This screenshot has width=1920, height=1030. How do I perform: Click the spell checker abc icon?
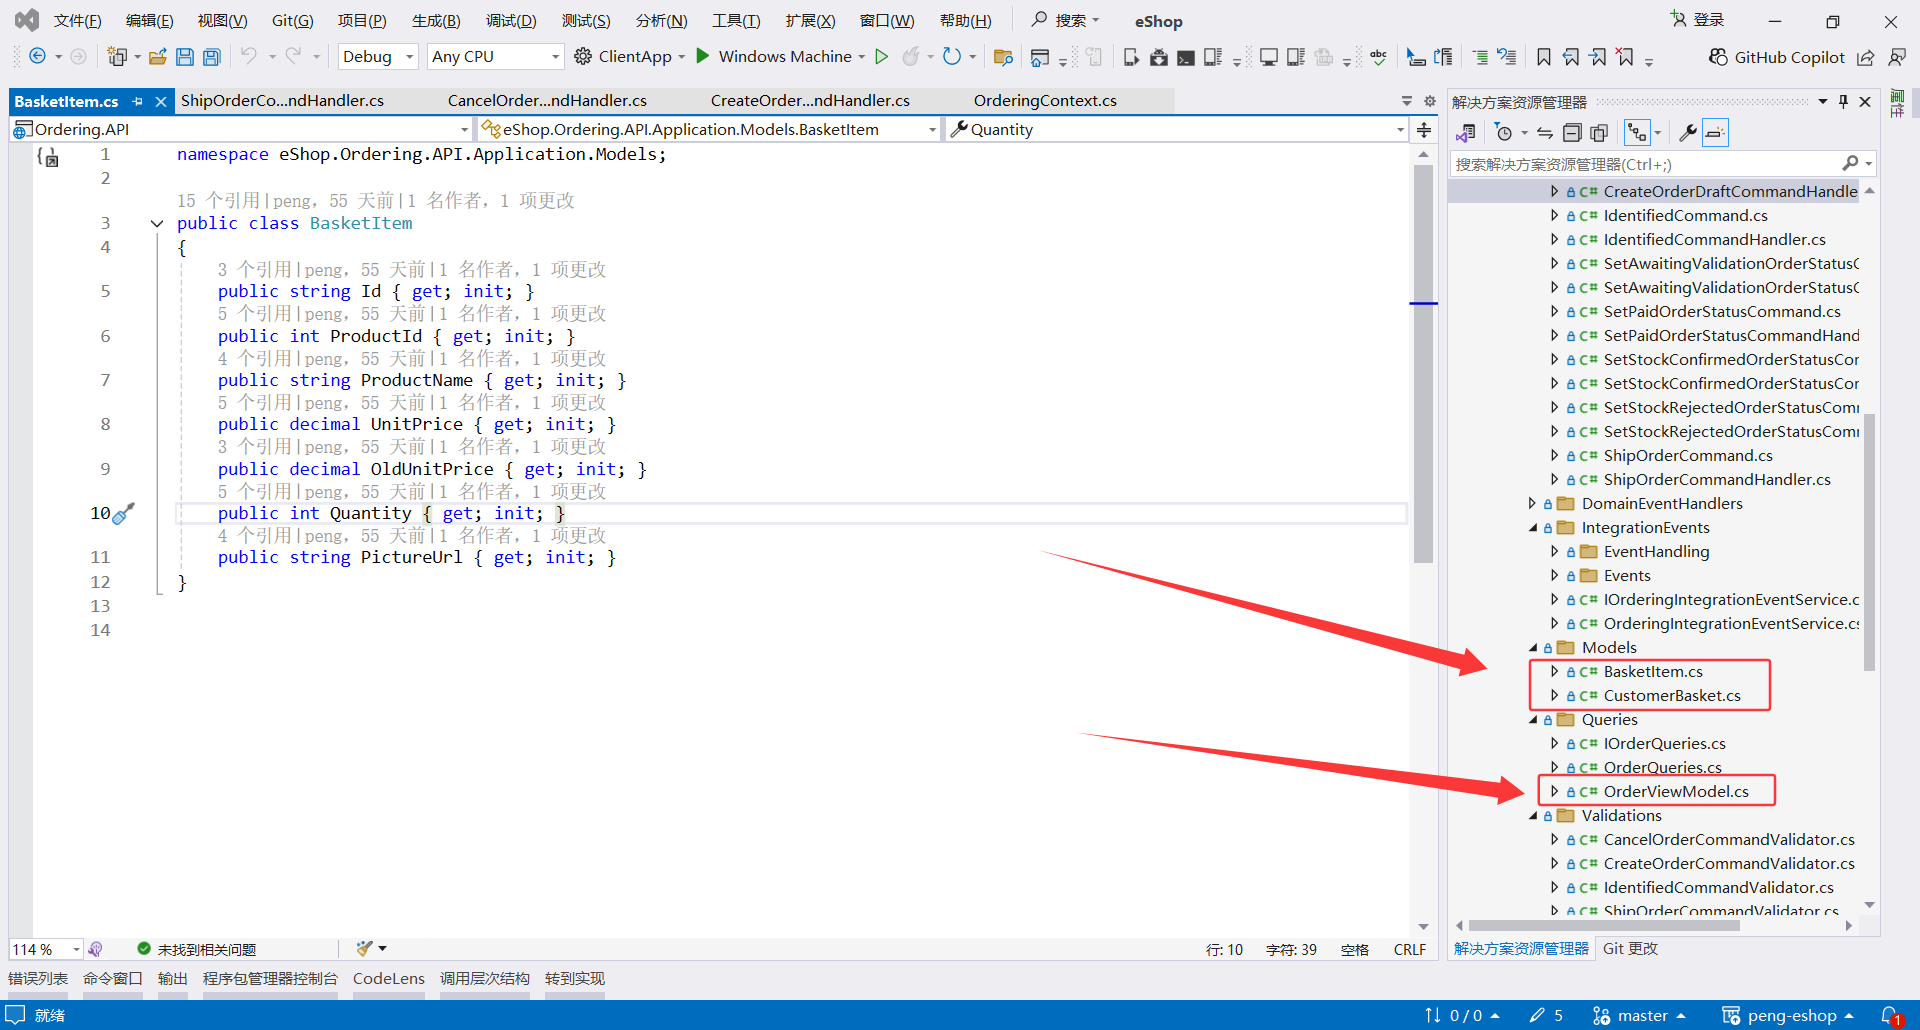pyautogui.click(x=1379, y=57)
